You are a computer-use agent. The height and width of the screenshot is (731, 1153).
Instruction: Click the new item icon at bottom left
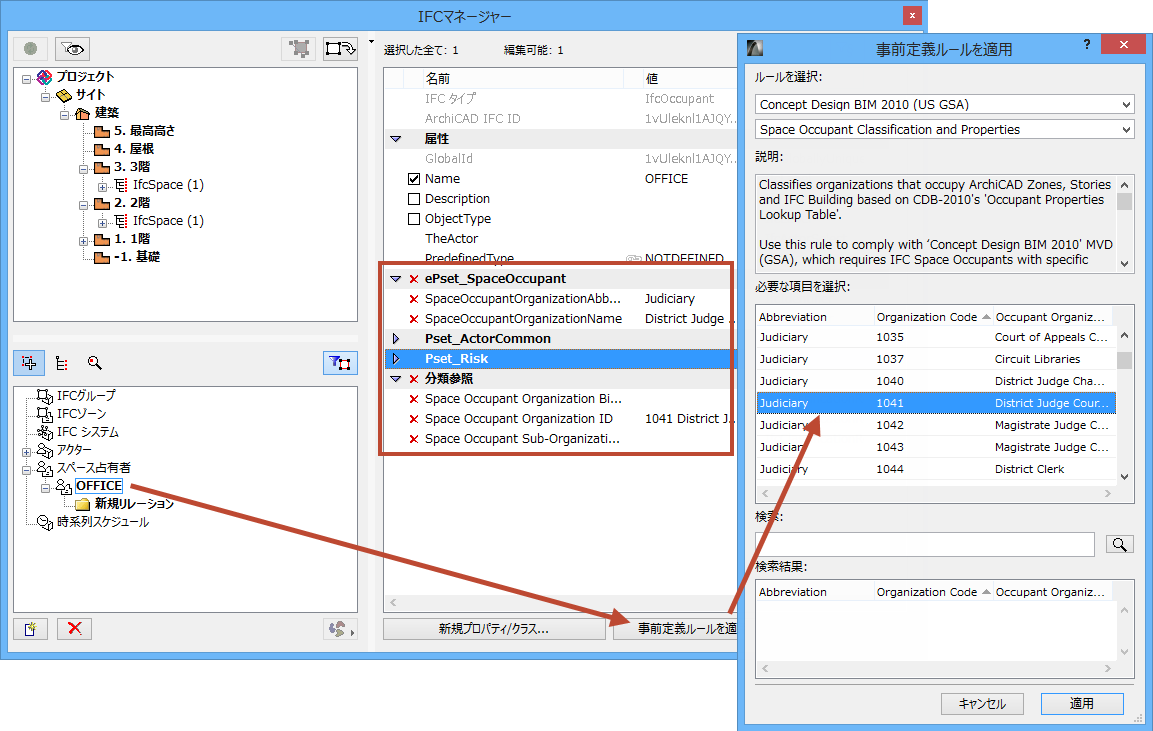tap(30, 629)
